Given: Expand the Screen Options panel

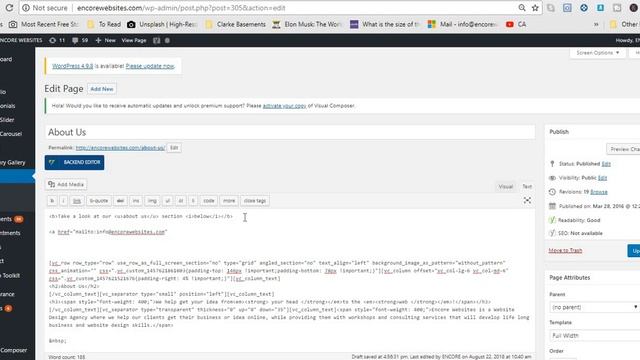Looking at the screenshot, I should pyautogui.click(x=598, y=53).
